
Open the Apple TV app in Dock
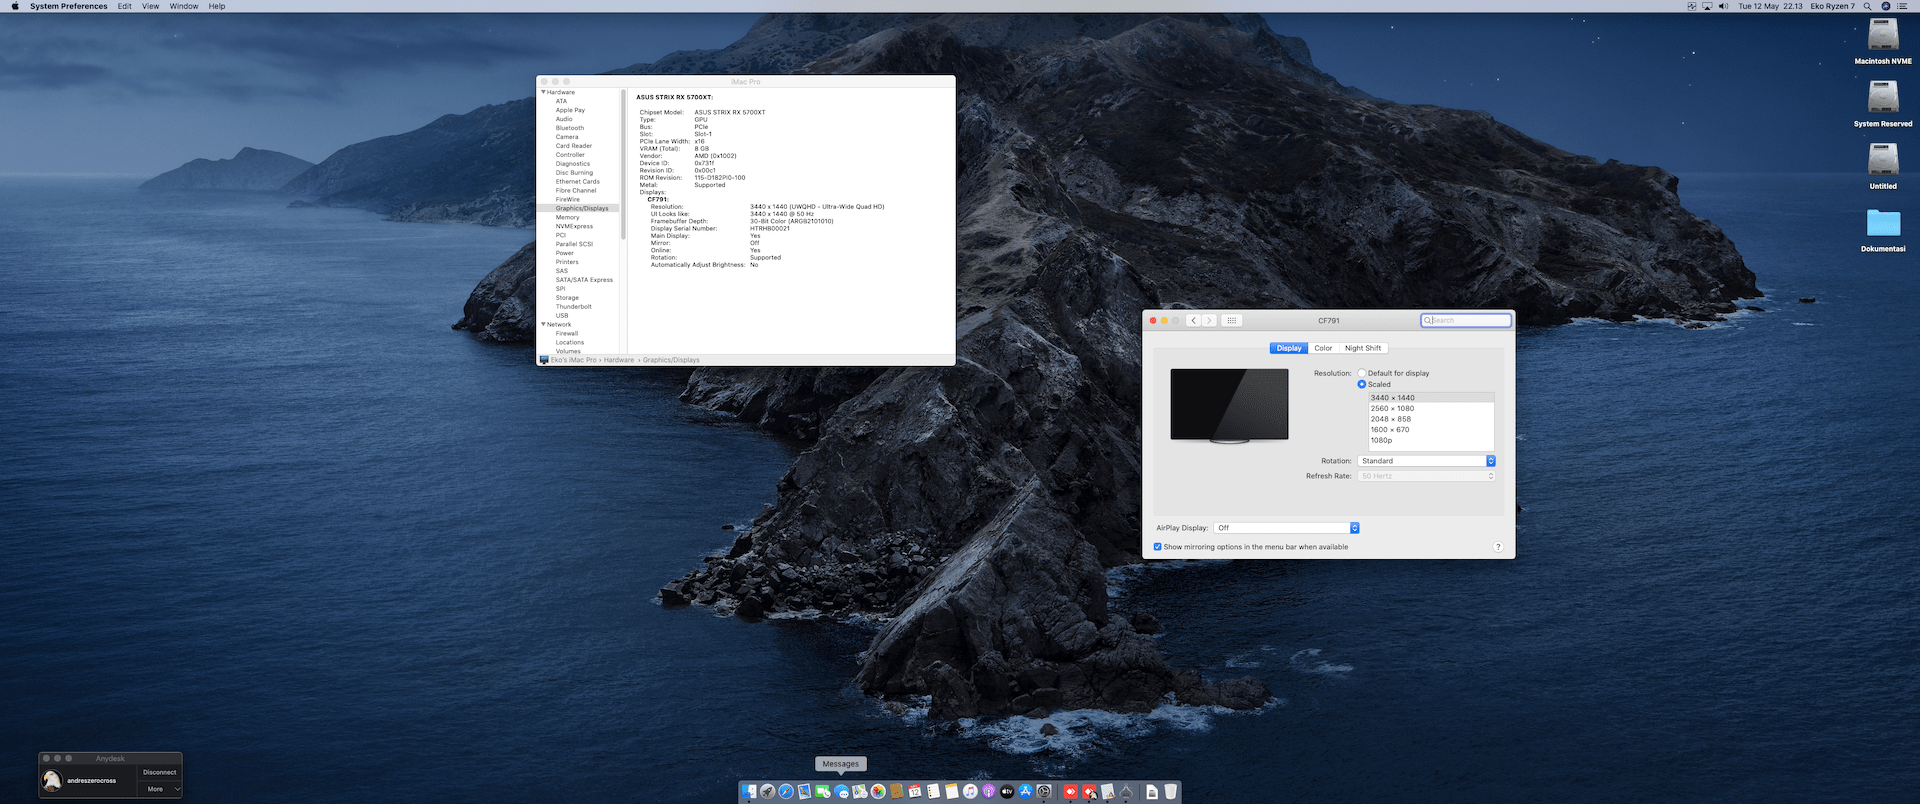(1007, 792)
